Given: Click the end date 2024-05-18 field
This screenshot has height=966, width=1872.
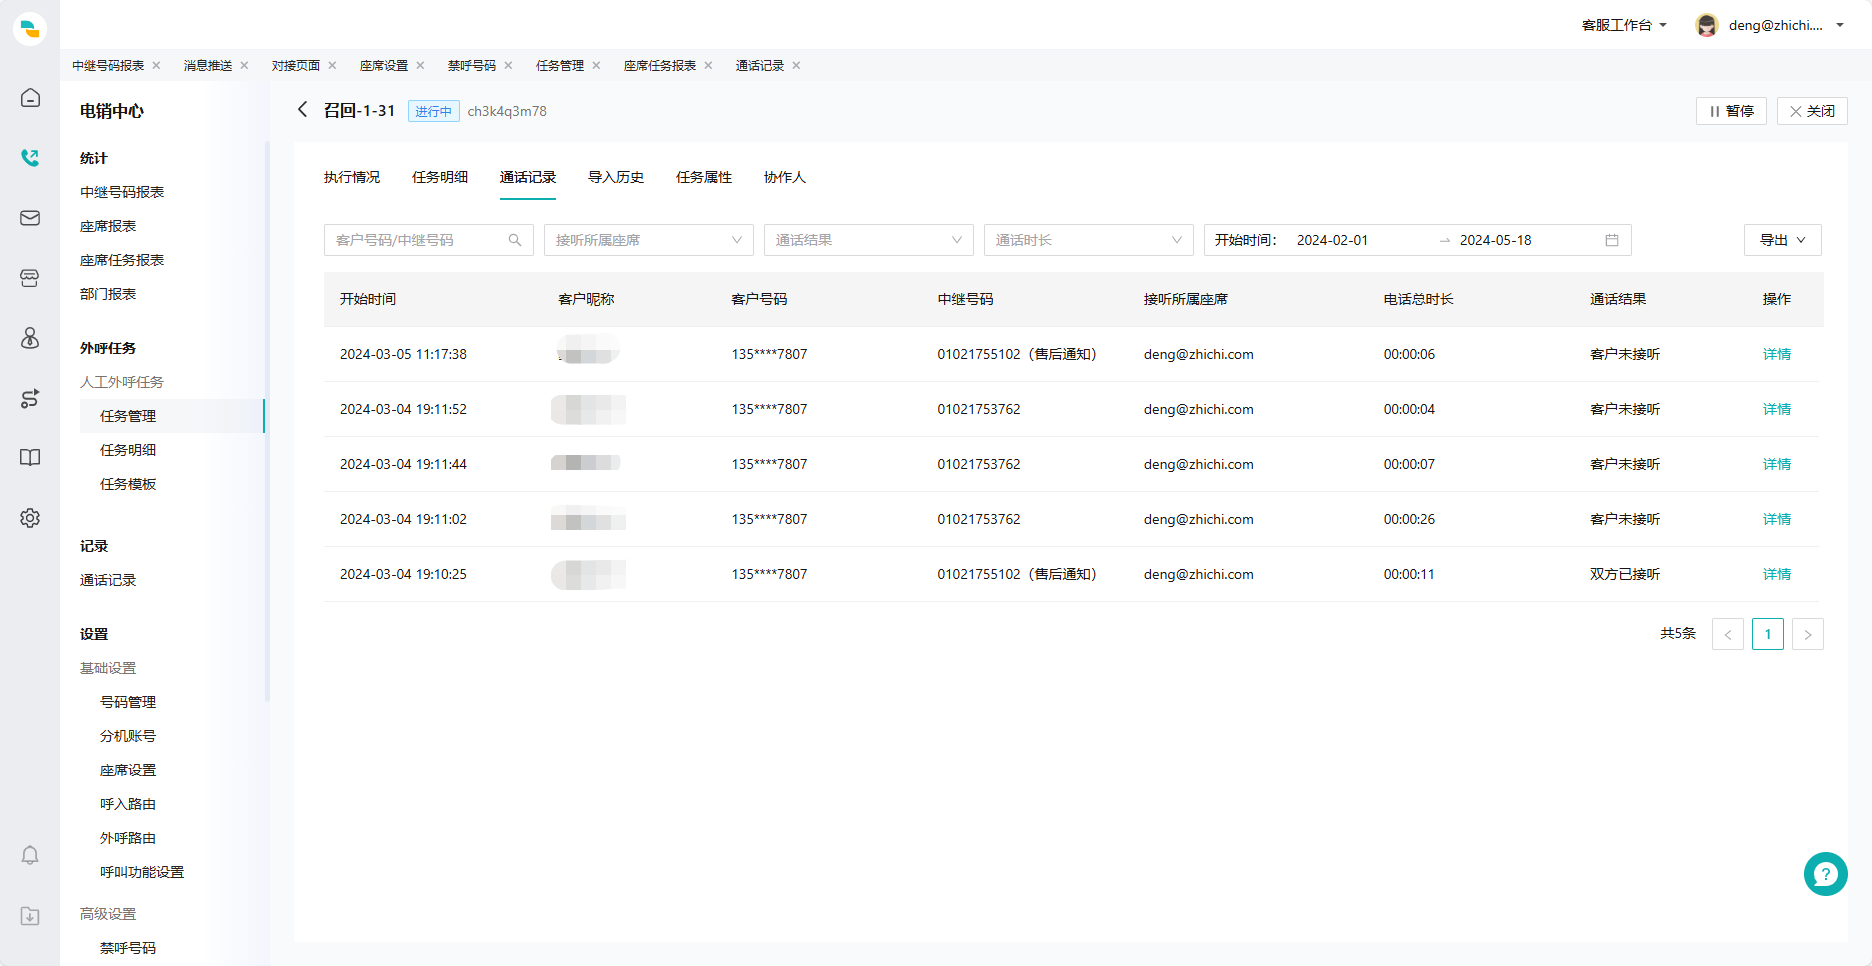Looking at the screenshot, I should [x=1496, y=240].
